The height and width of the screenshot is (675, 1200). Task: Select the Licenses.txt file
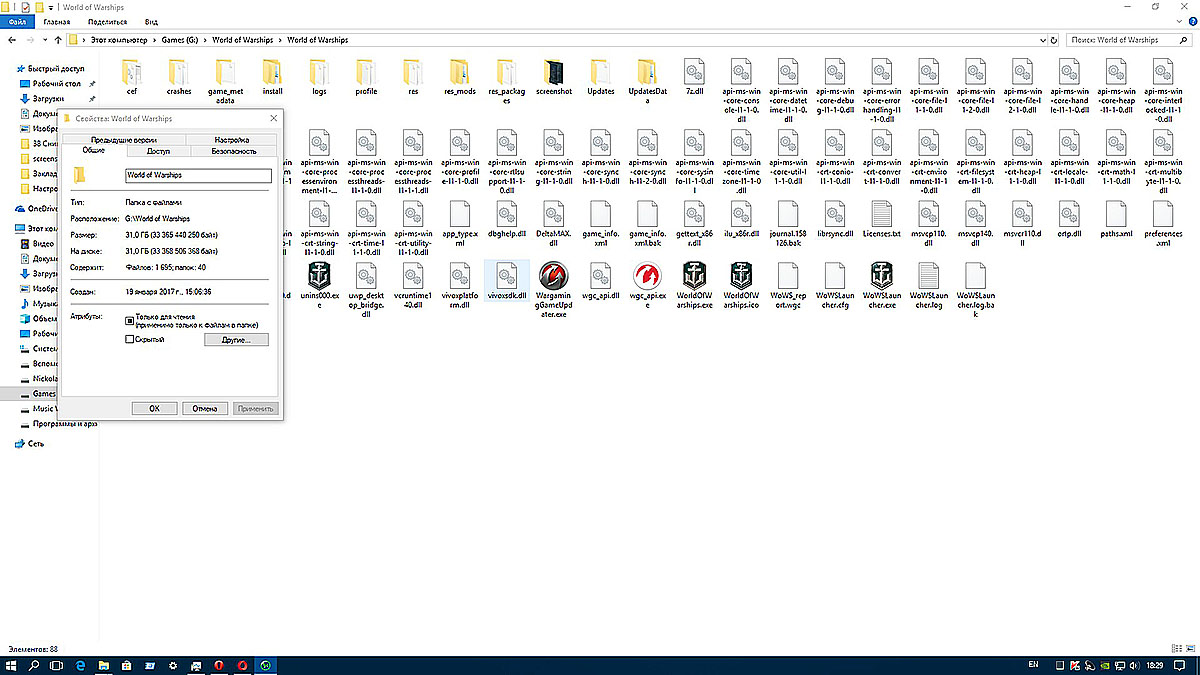881,219
